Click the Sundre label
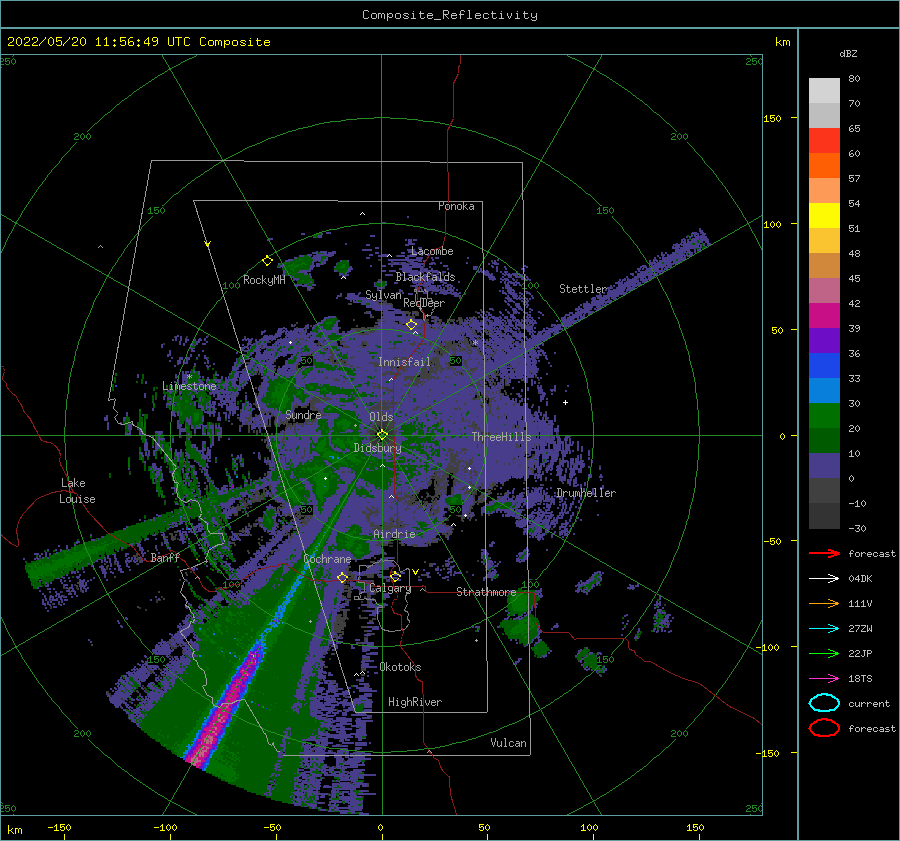The image size is (900, 841). 303,414
